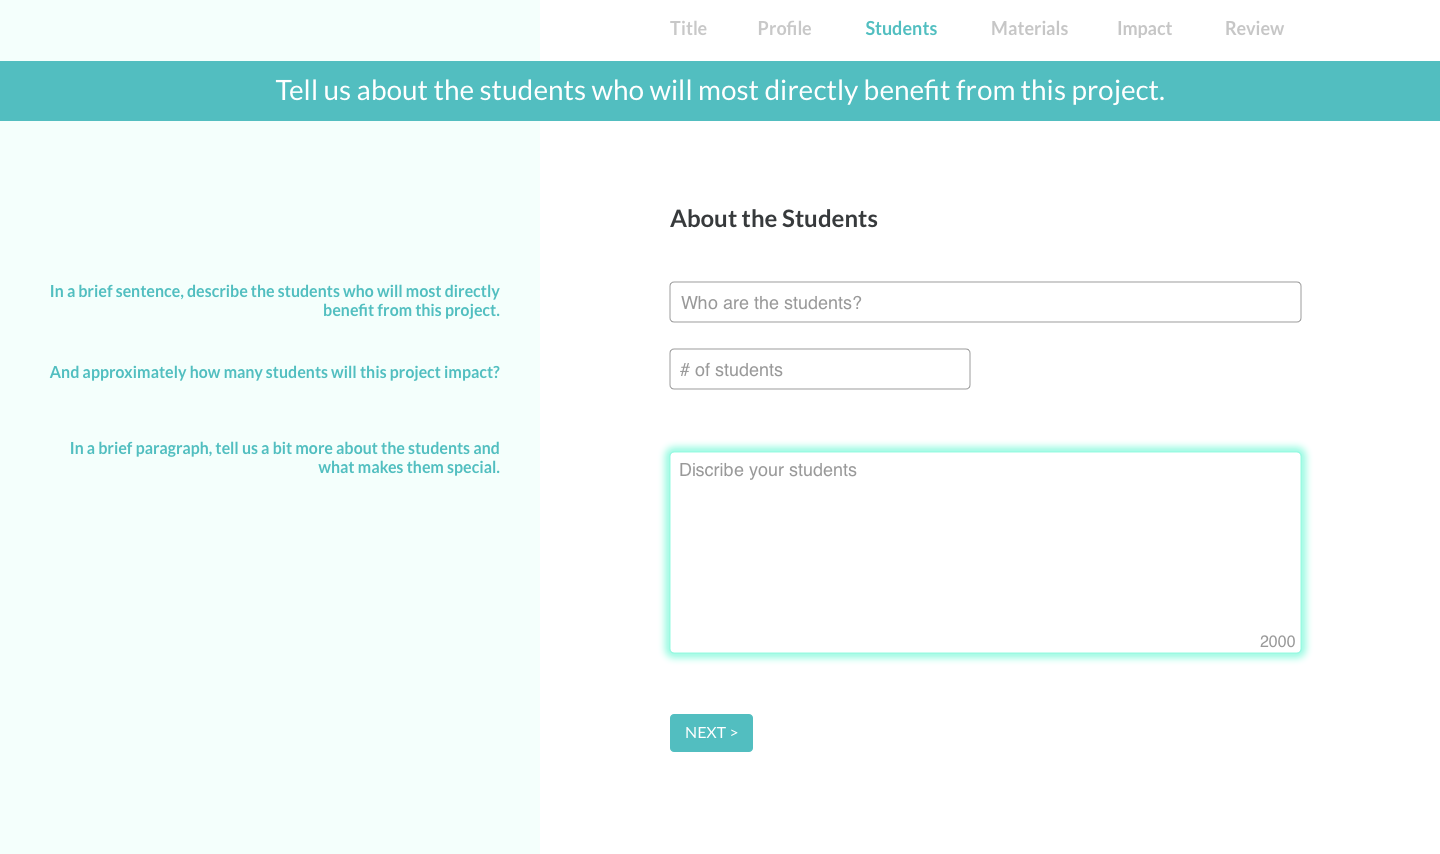Click the 'benefit from this project' label line

click(411, 310)
